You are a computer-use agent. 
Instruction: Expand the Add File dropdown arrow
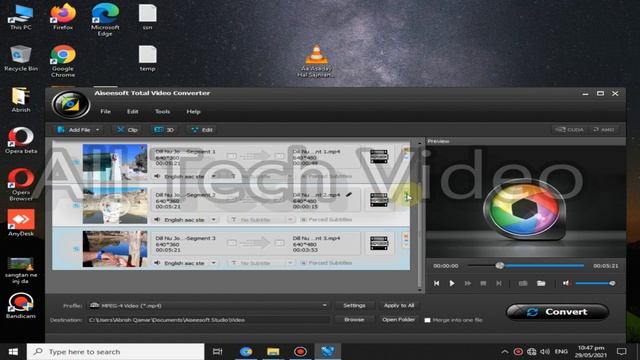pos(98,130)
